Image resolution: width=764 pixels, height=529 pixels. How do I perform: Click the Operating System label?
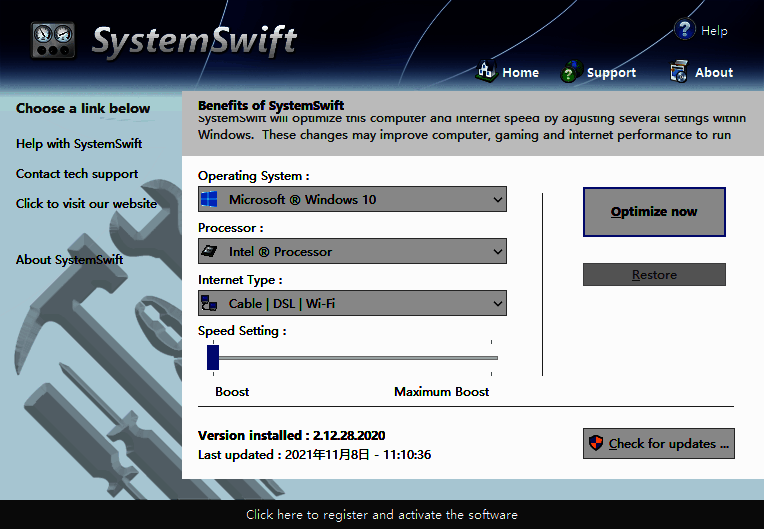point(253,176)
